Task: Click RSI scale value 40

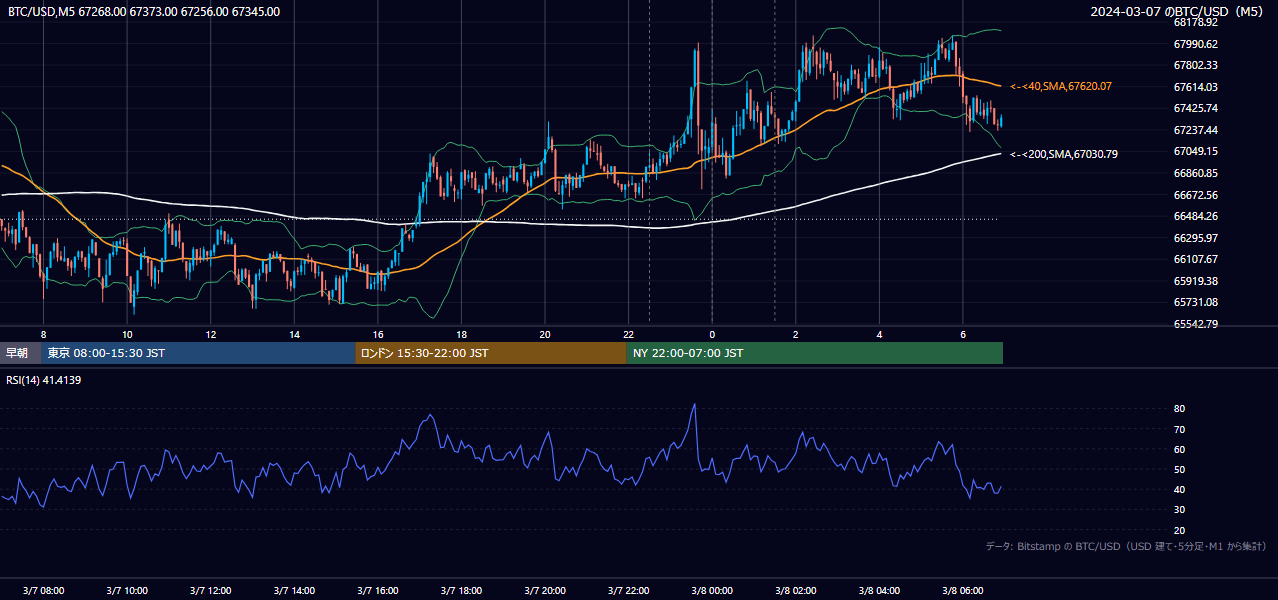Action: pos(1179,489)
